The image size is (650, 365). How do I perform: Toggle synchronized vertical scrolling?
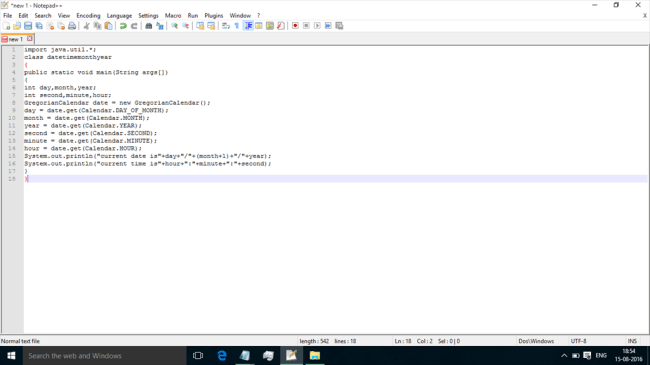200,26
